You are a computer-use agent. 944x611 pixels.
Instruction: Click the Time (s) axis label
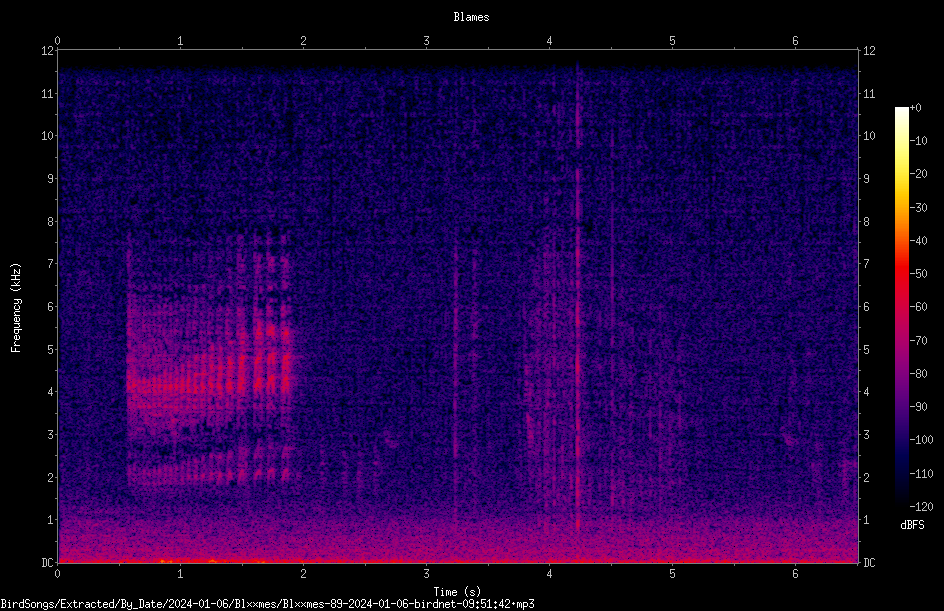coord(457,592)
